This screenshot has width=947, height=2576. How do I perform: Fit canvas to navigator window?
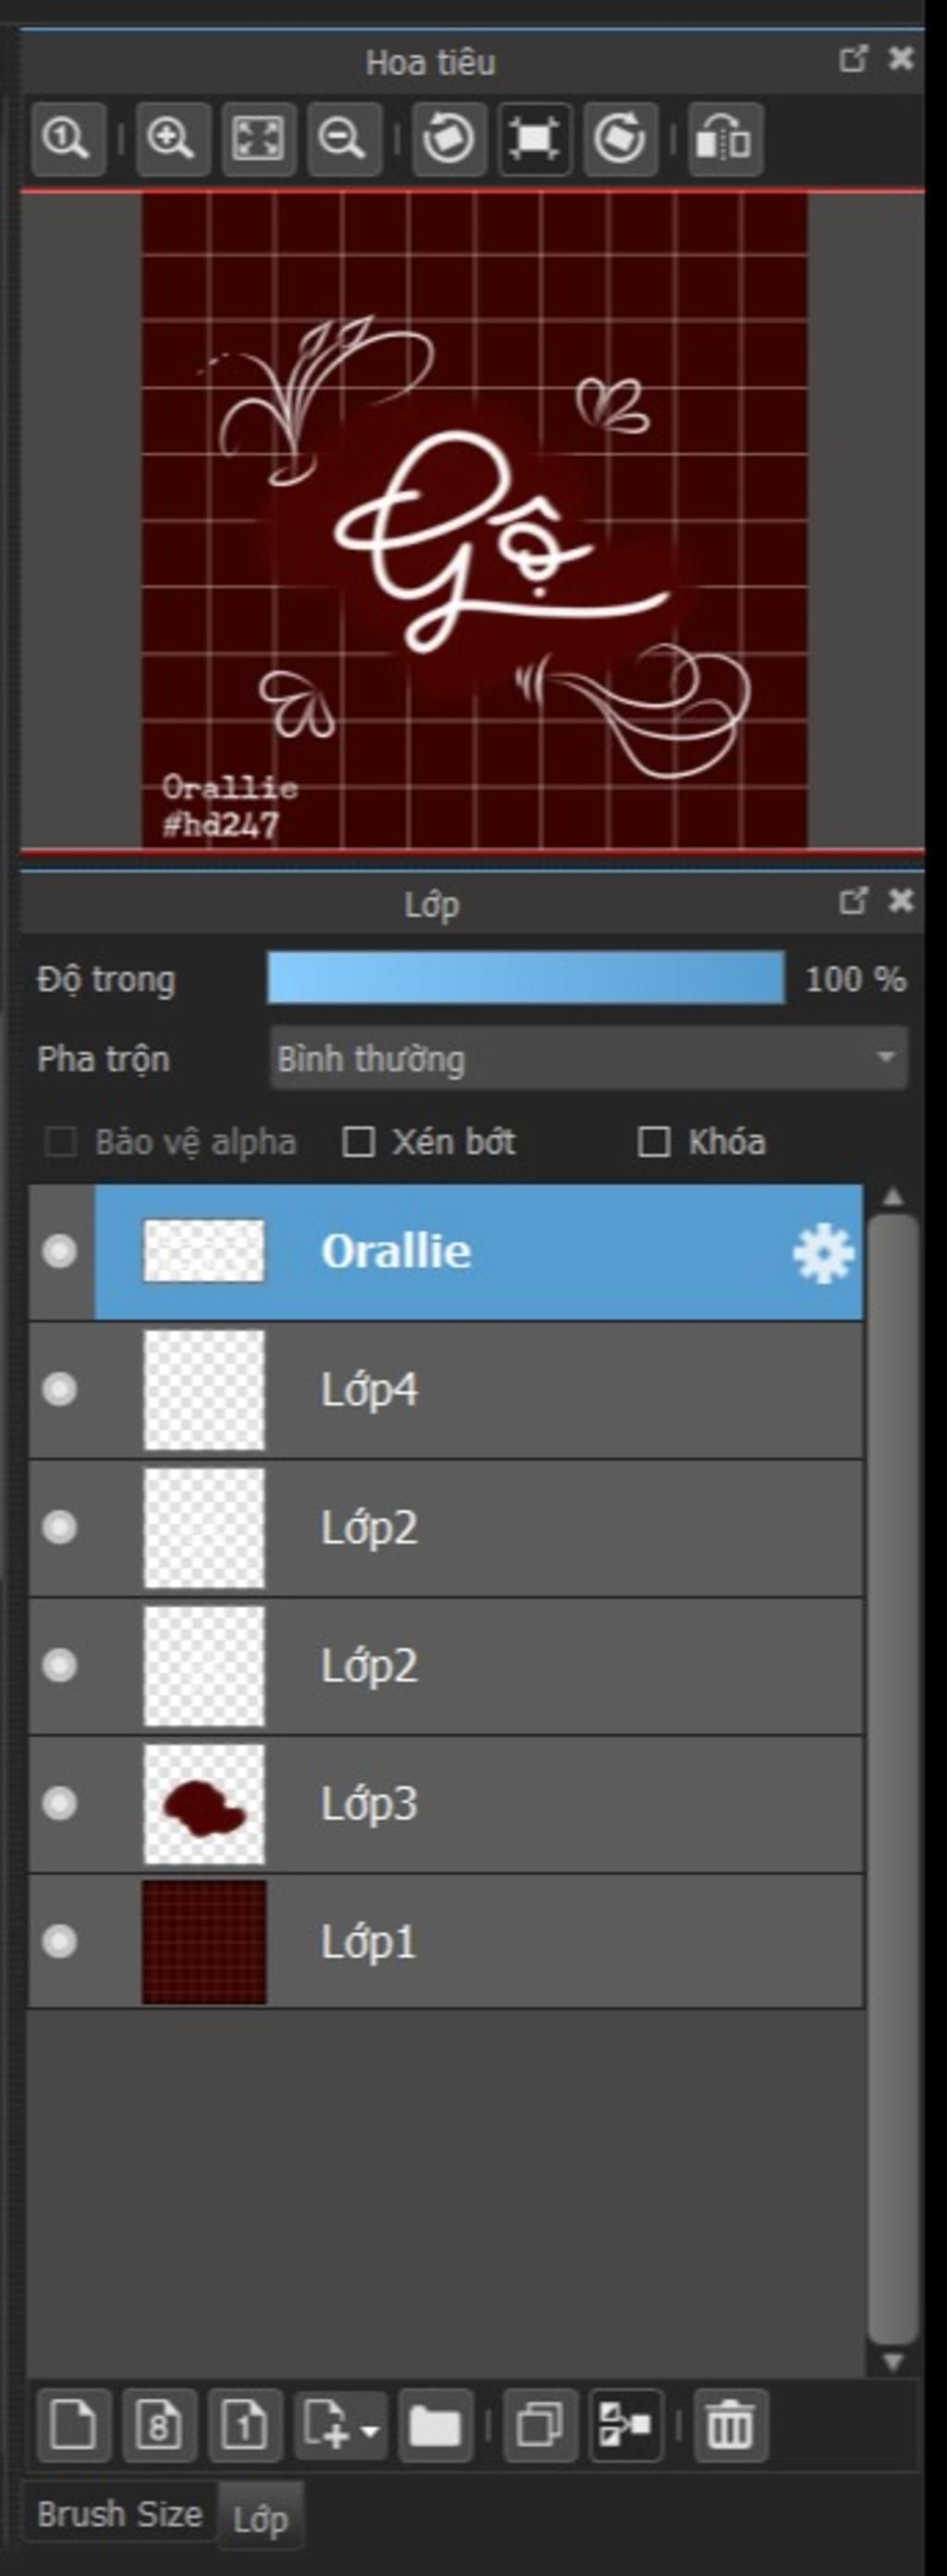(258, 139)
